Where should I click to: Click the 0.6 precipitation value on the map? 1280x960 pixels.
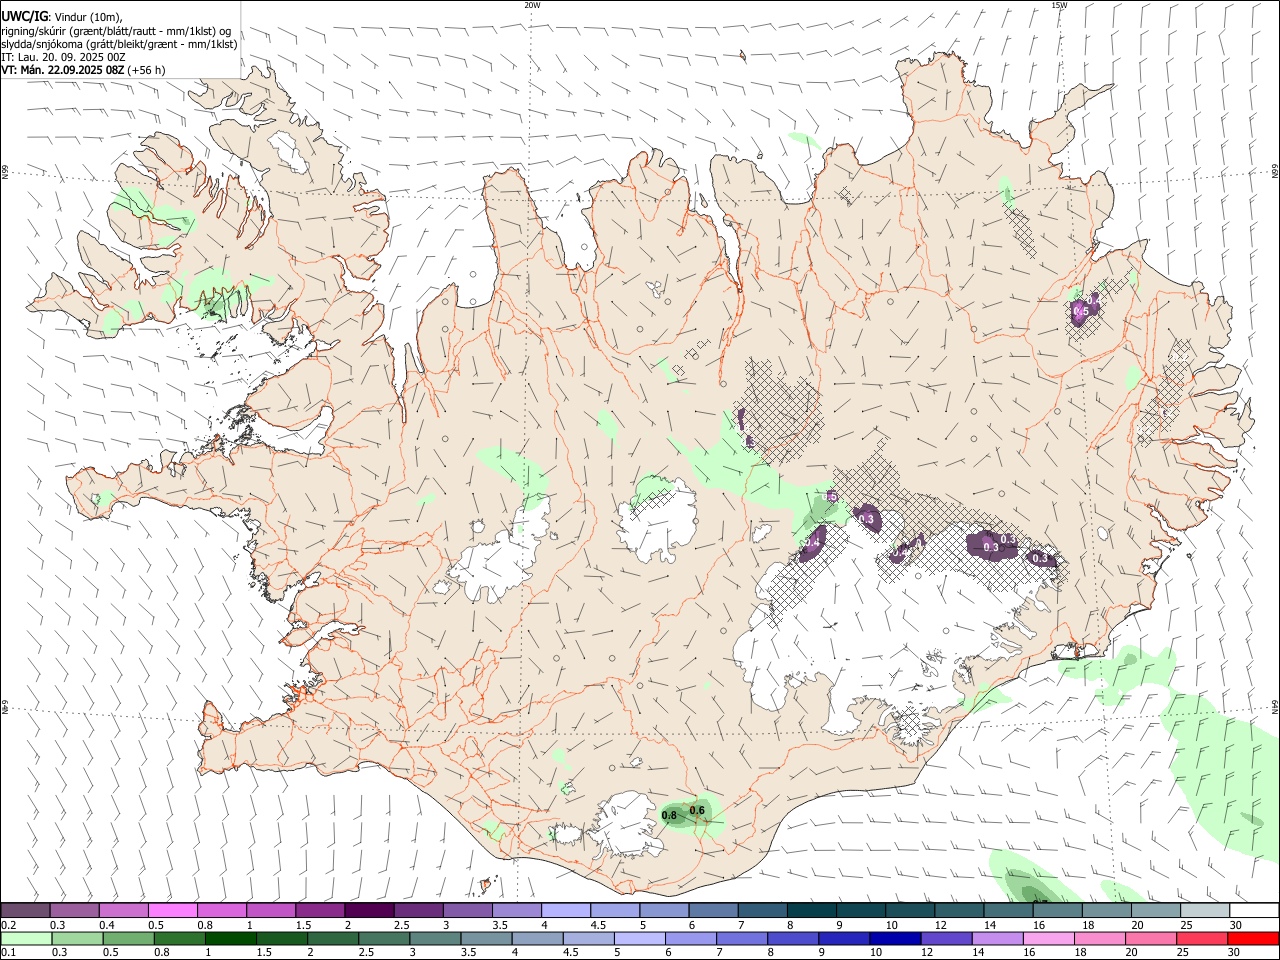[698, 810]
